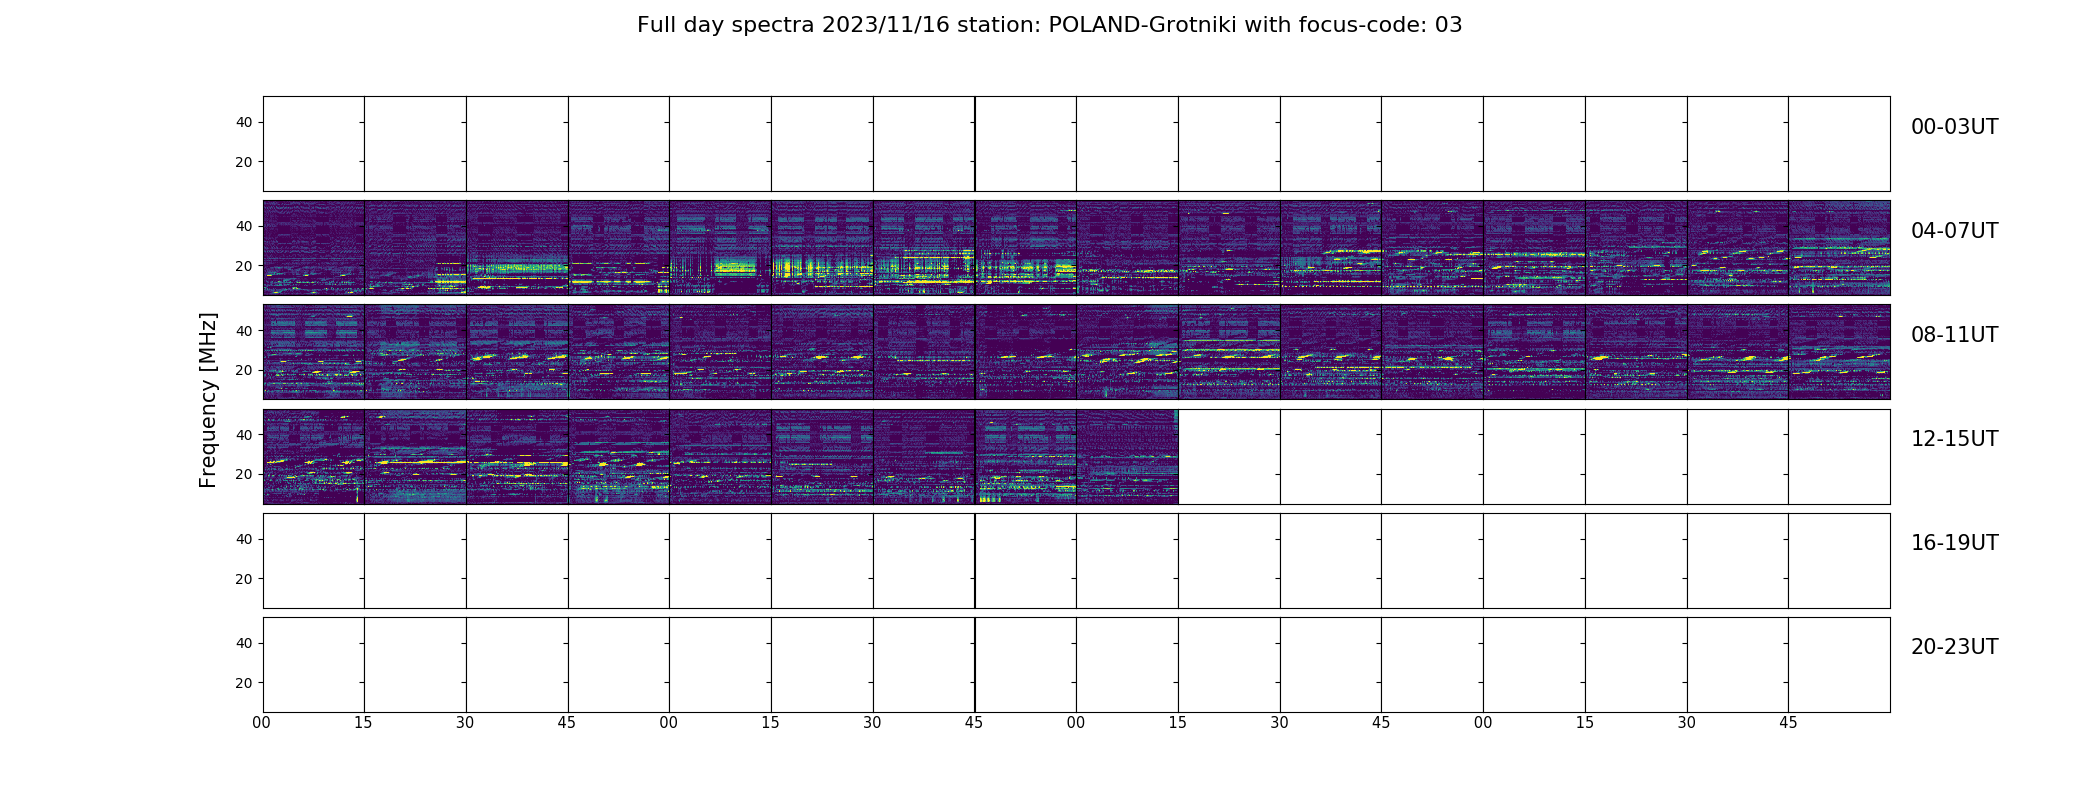Click the '20' tick of the 20-23UT row
Viewport: 2100px width, 800px height.
243,683
